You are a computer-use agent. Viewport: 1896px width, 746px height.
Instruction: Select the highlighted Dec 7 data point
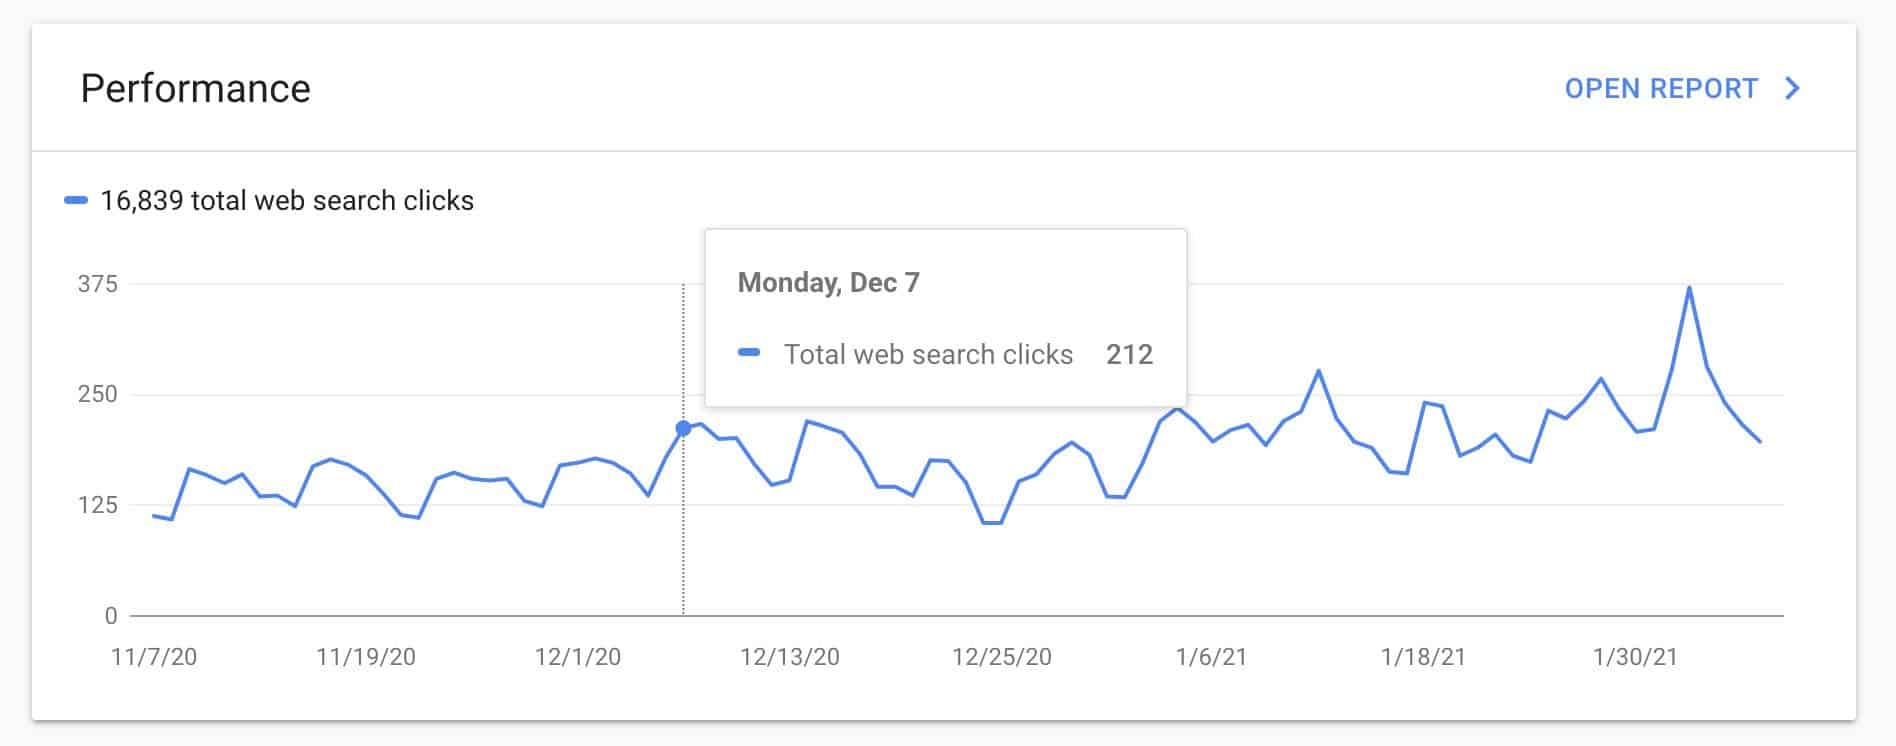pos(683,428)
